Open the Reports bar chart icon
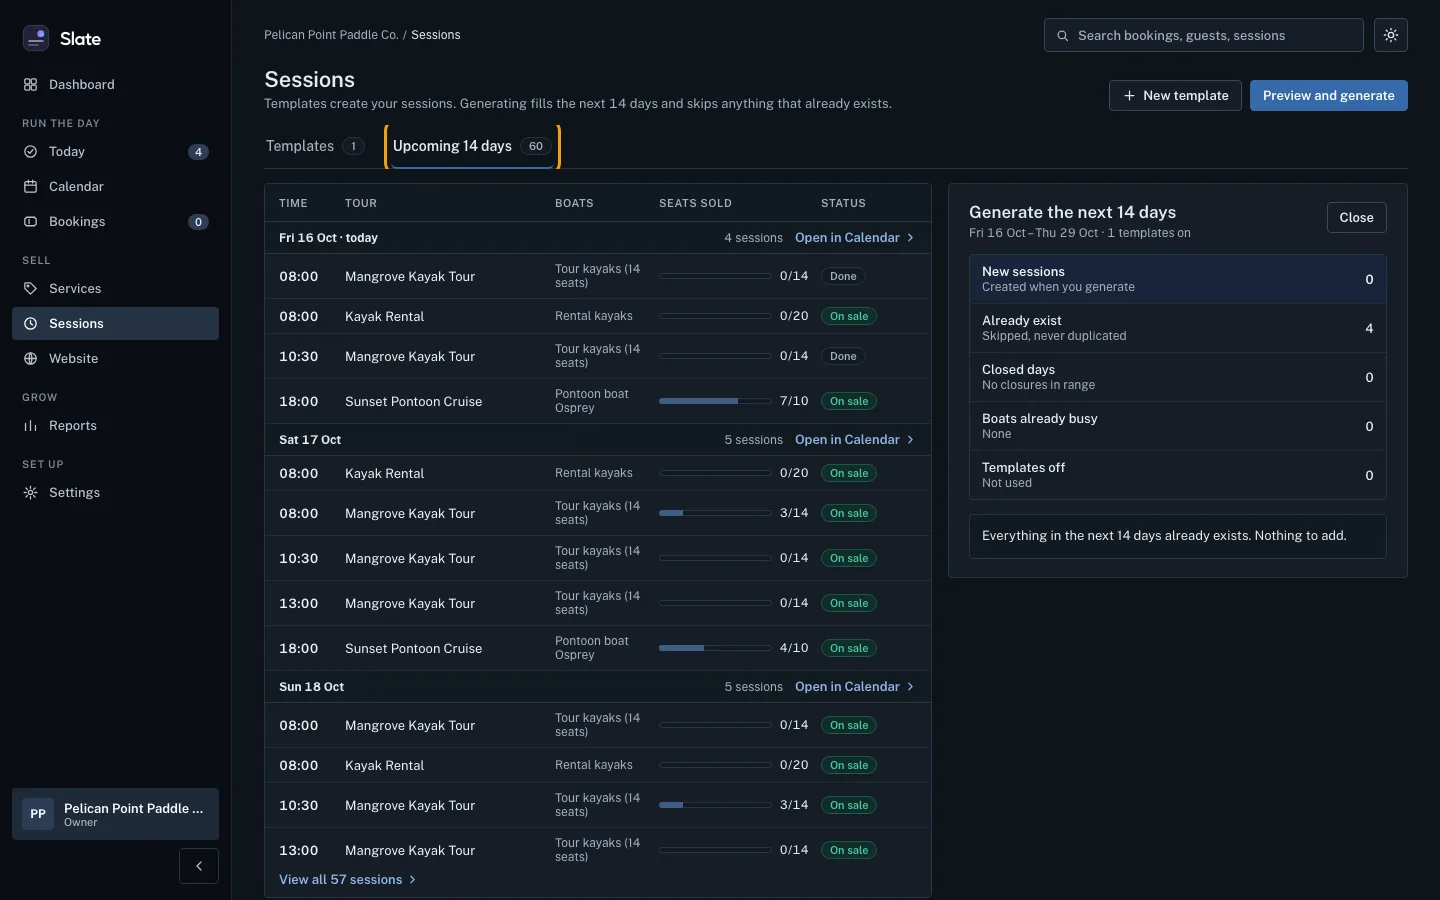 pyautogui.click(x=30, y=426)
